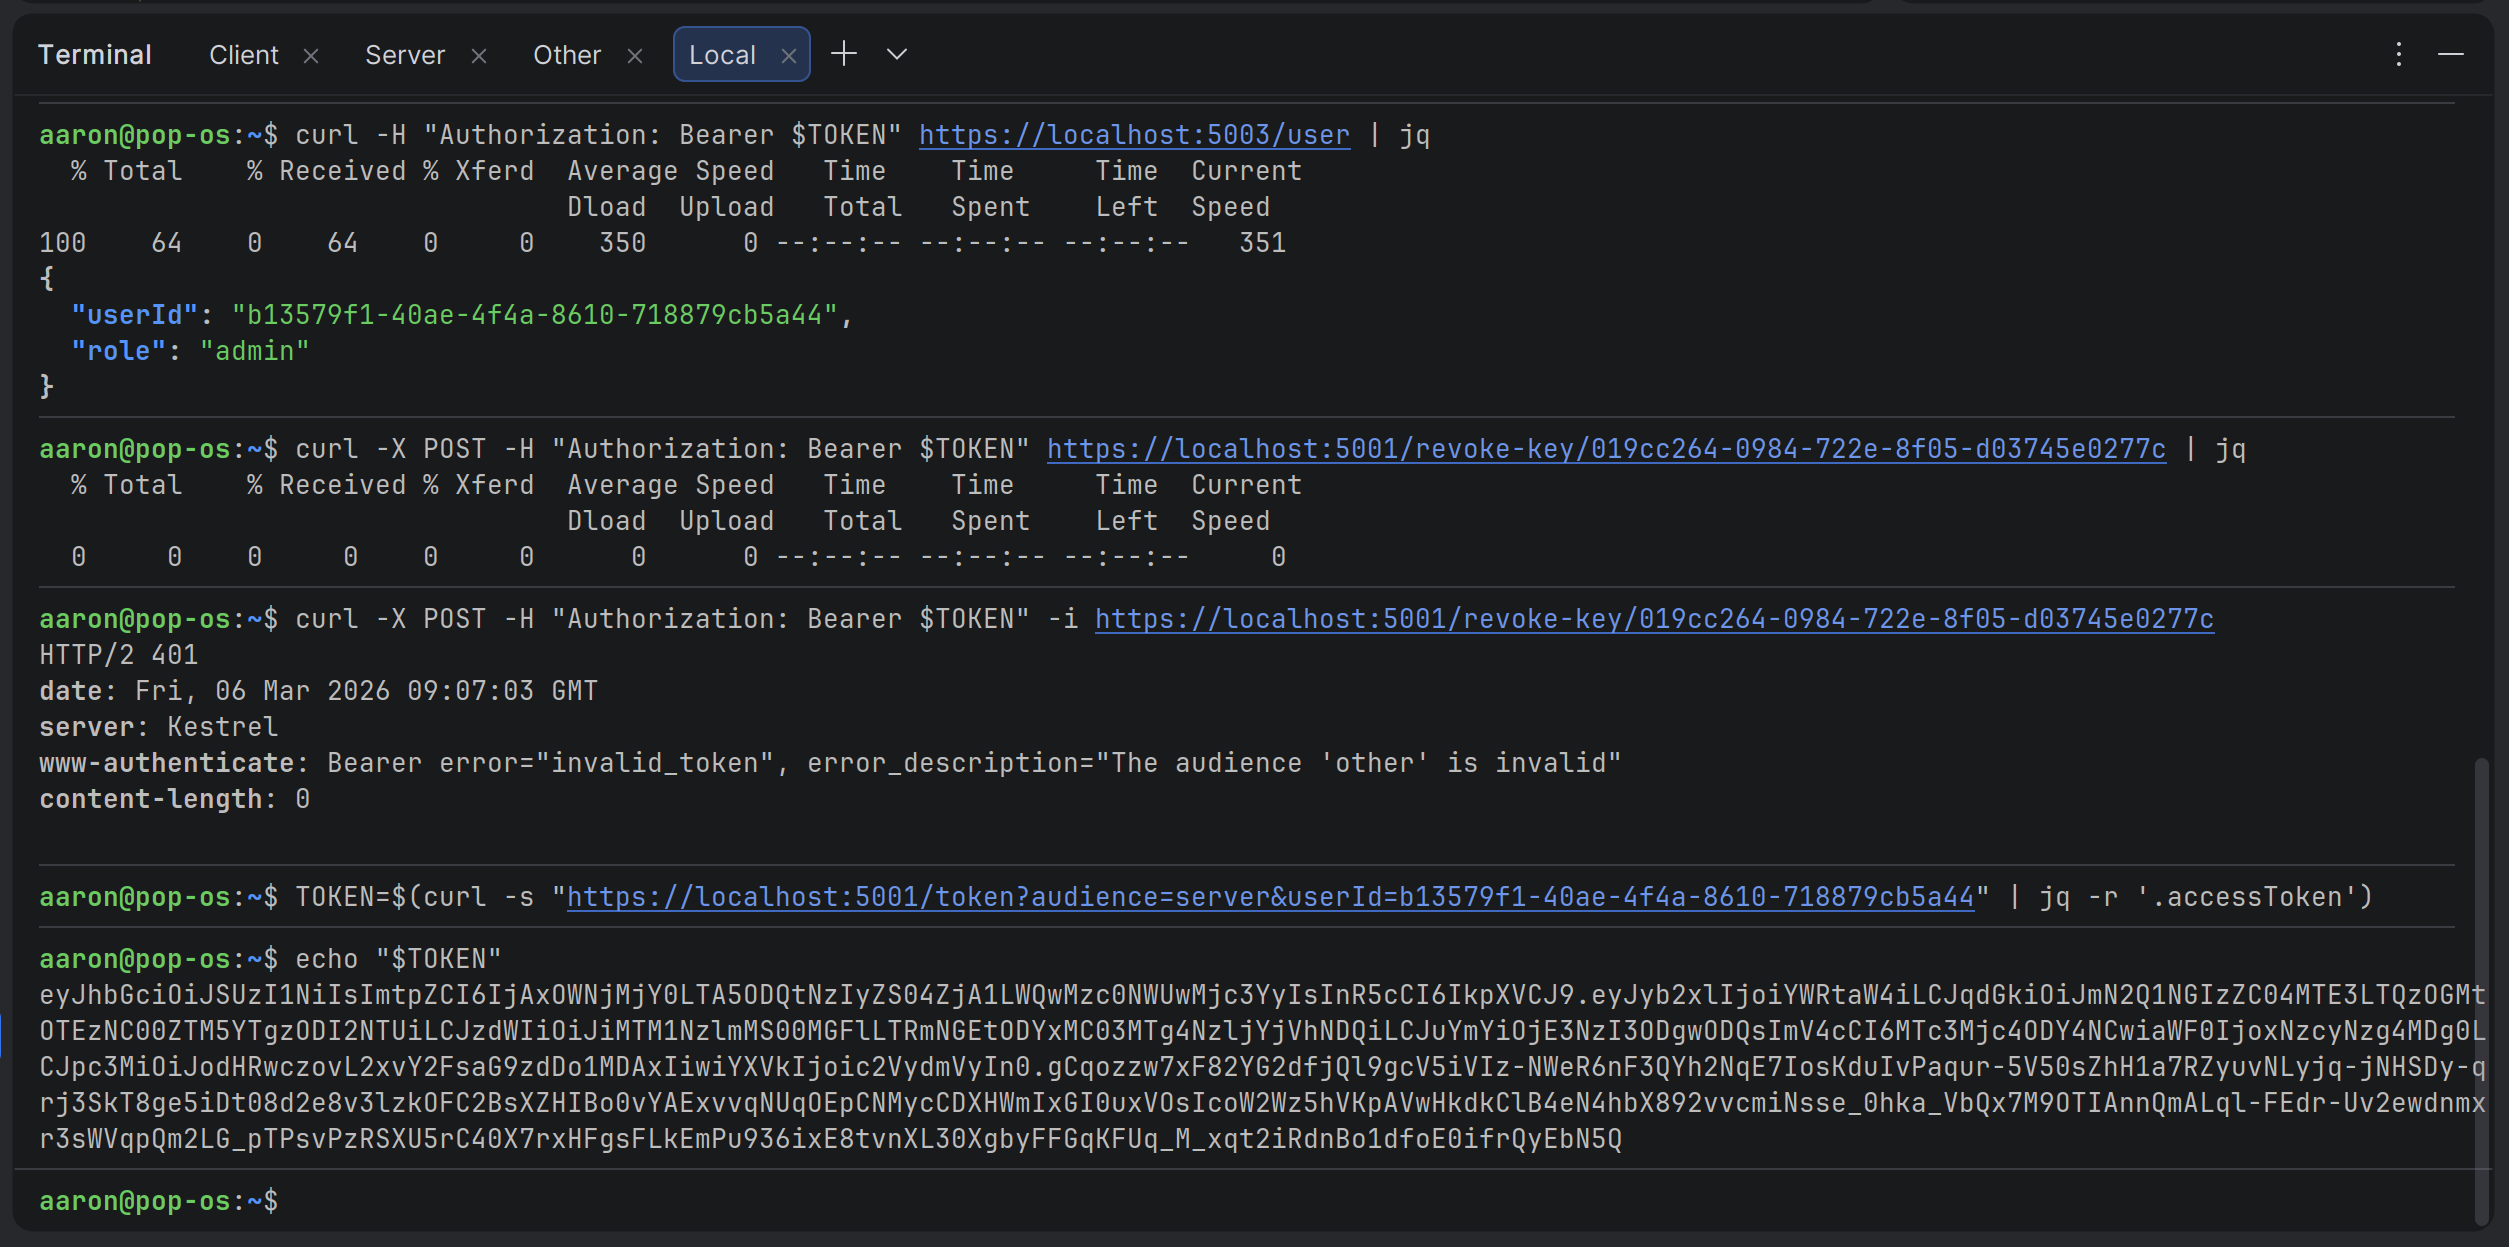Screen dimensions: 2509x1247
Task: Switch to the Client tab
Action: click(243, 55)
